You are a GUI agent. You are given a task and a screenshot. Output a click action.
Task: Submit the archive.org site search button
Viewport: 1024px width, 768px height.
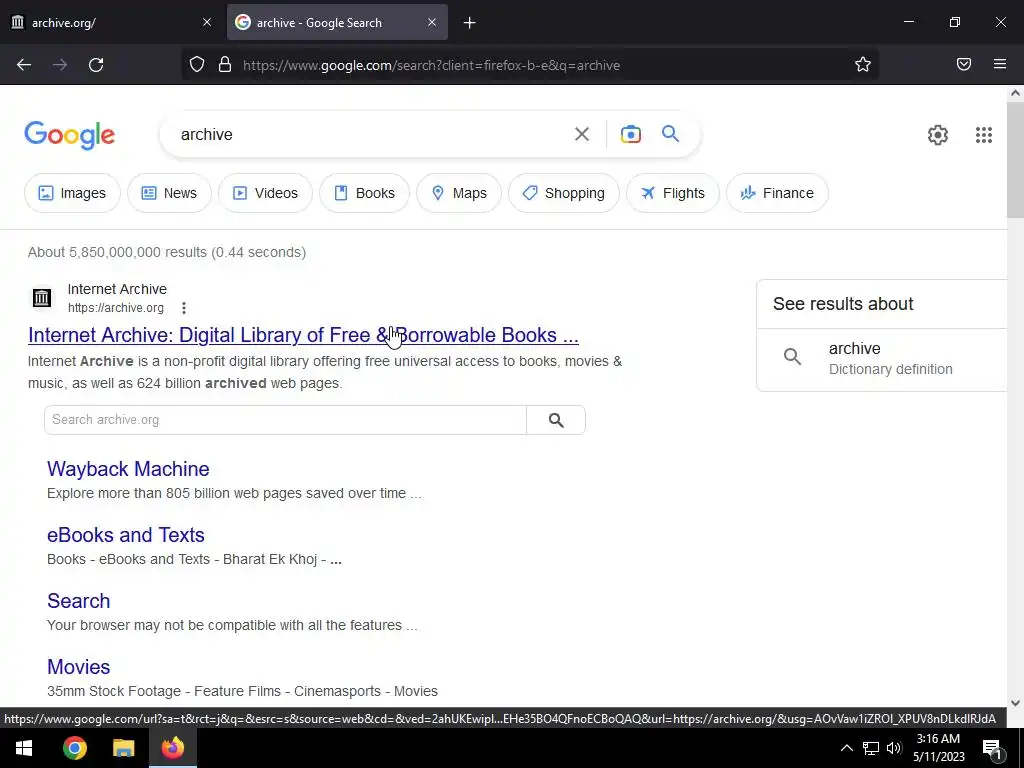point(556,420)
